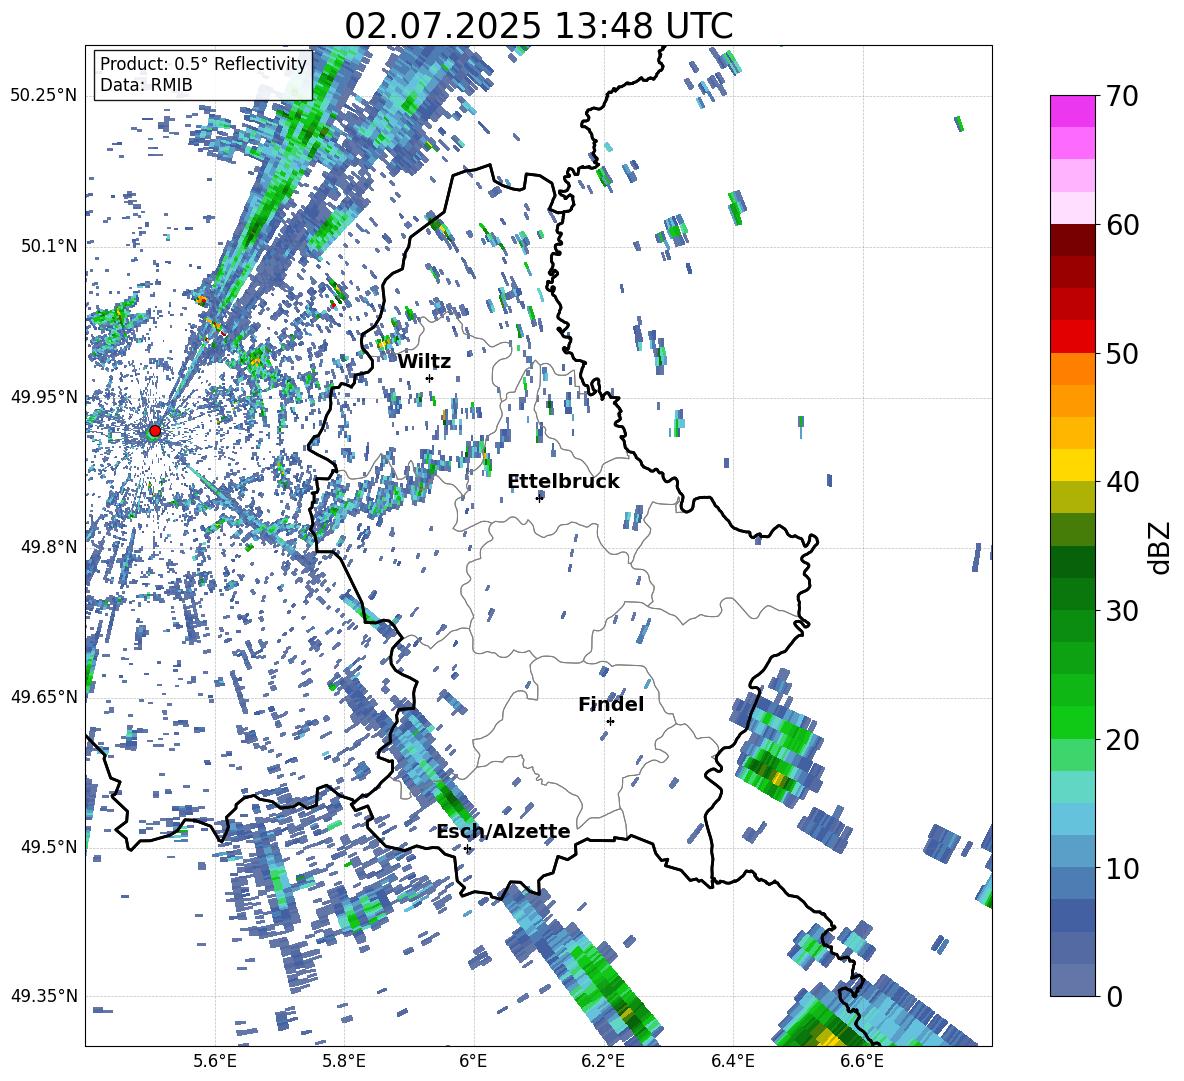Click the 10 value on colorbar
This screenshot has height=1081, width=1184.
pyautogui.click(x=1121, y=868)
